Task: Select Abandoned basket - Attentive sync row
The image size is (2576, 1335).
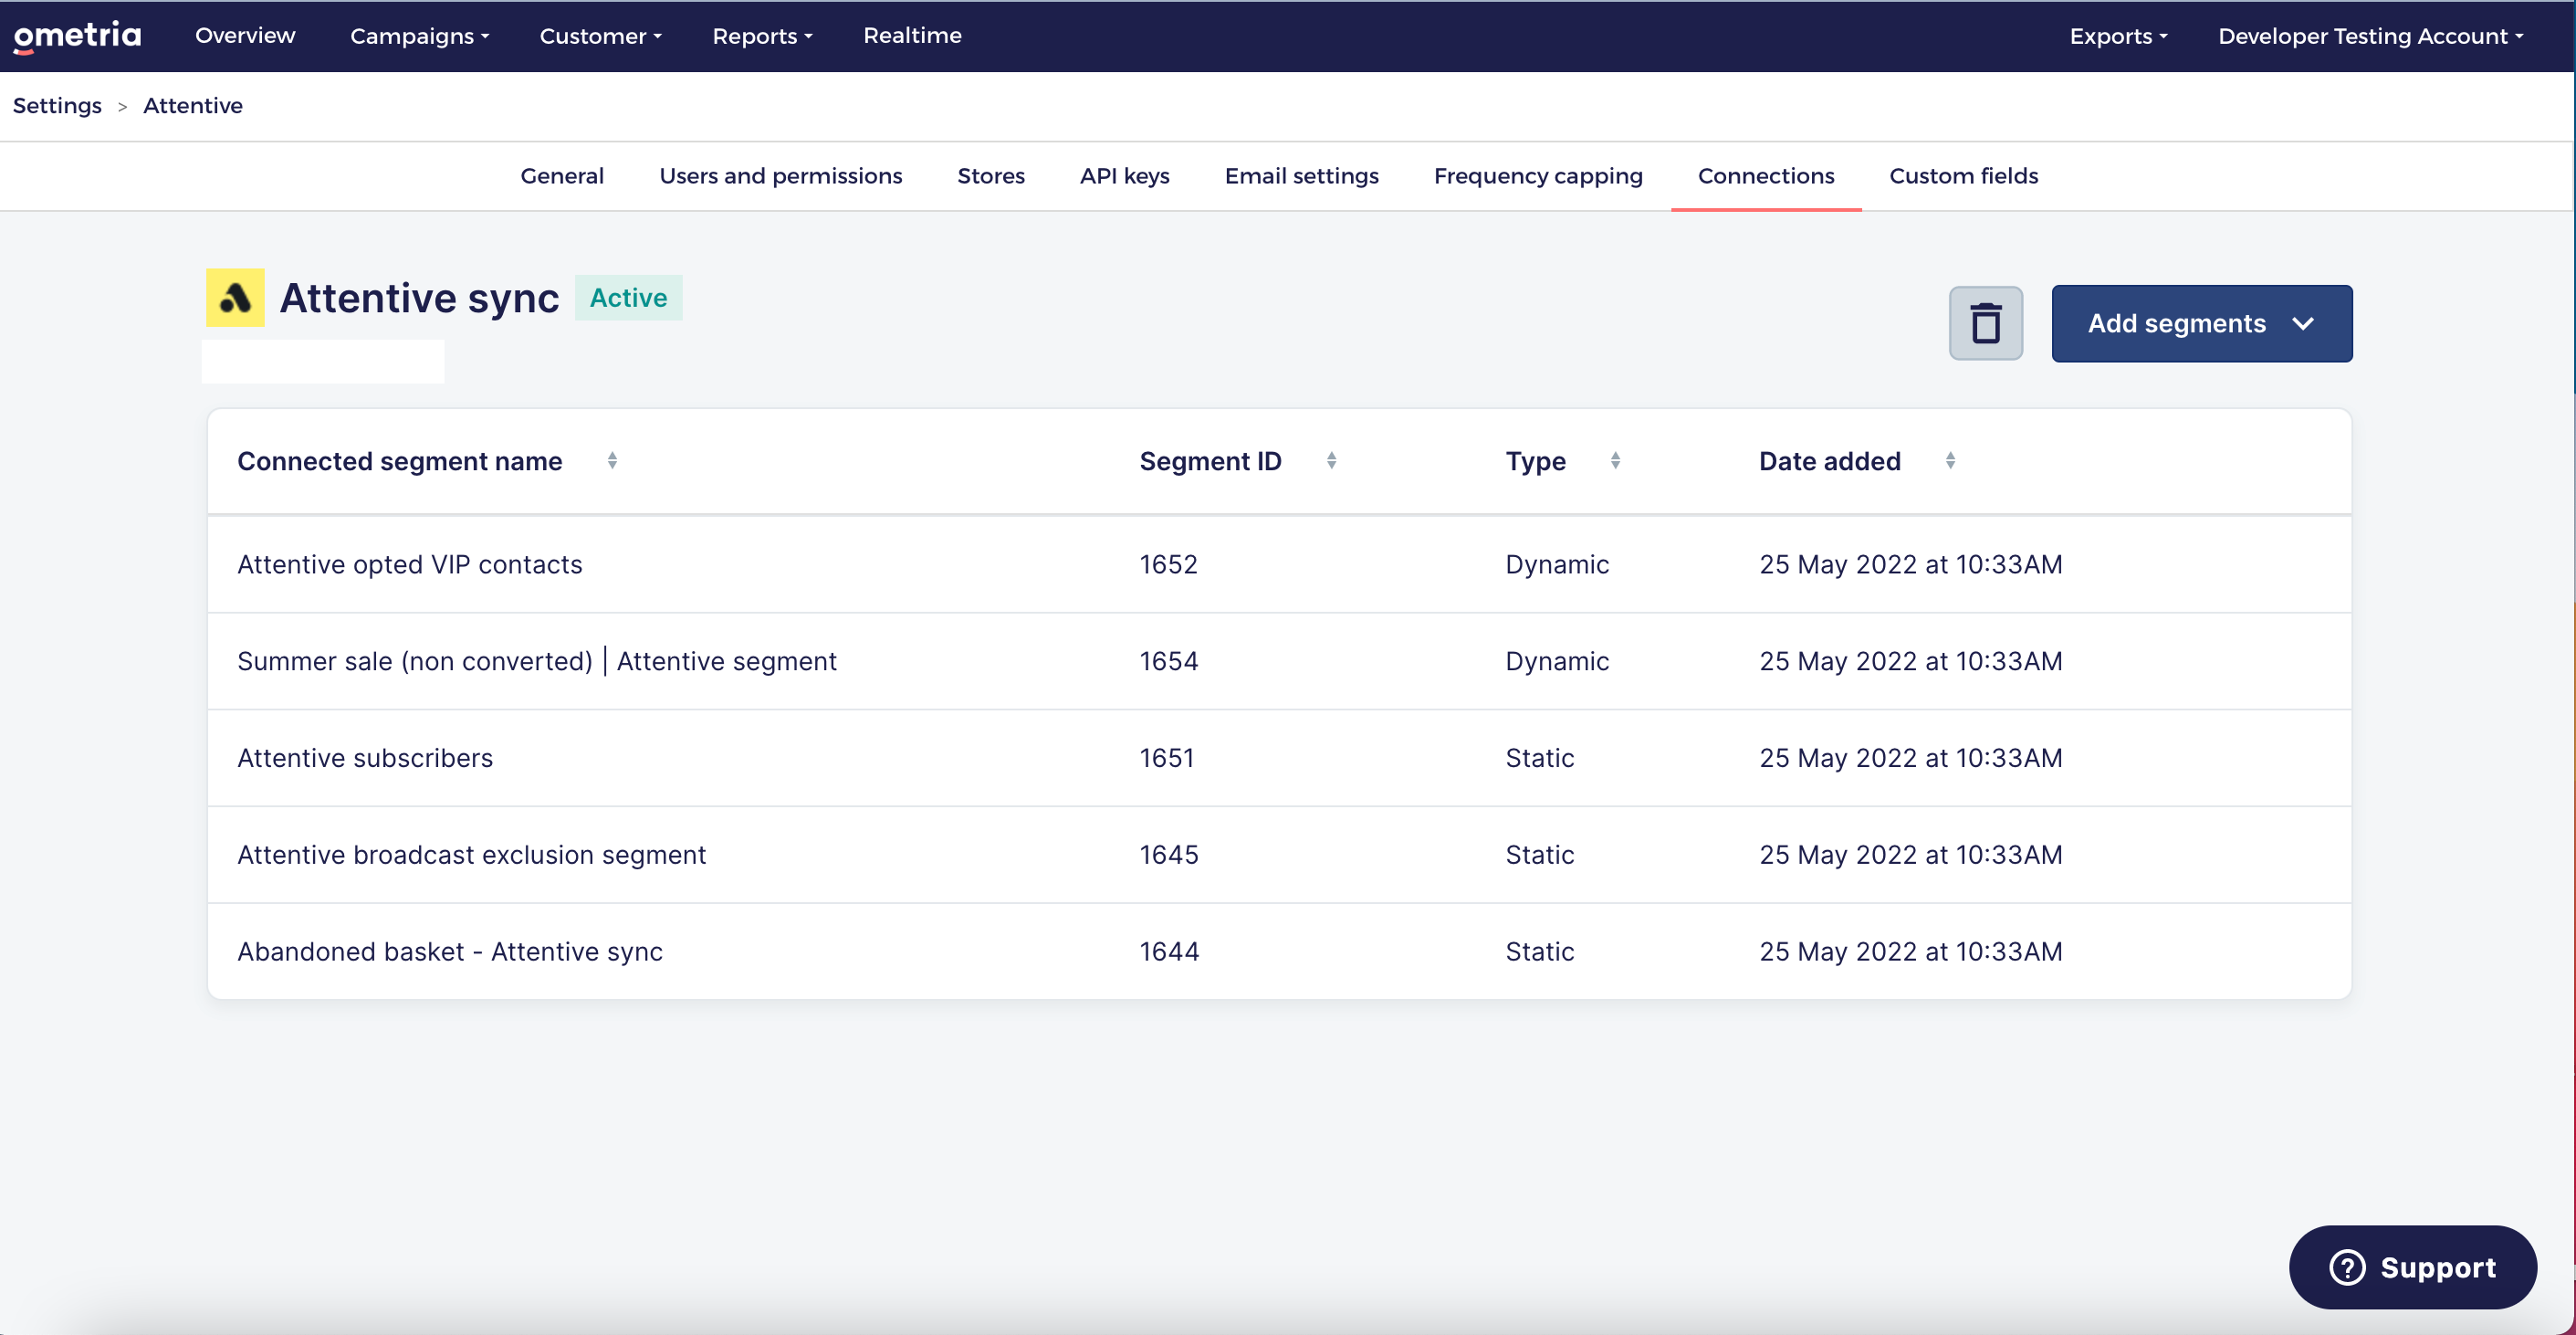Action: point(1279,951)
